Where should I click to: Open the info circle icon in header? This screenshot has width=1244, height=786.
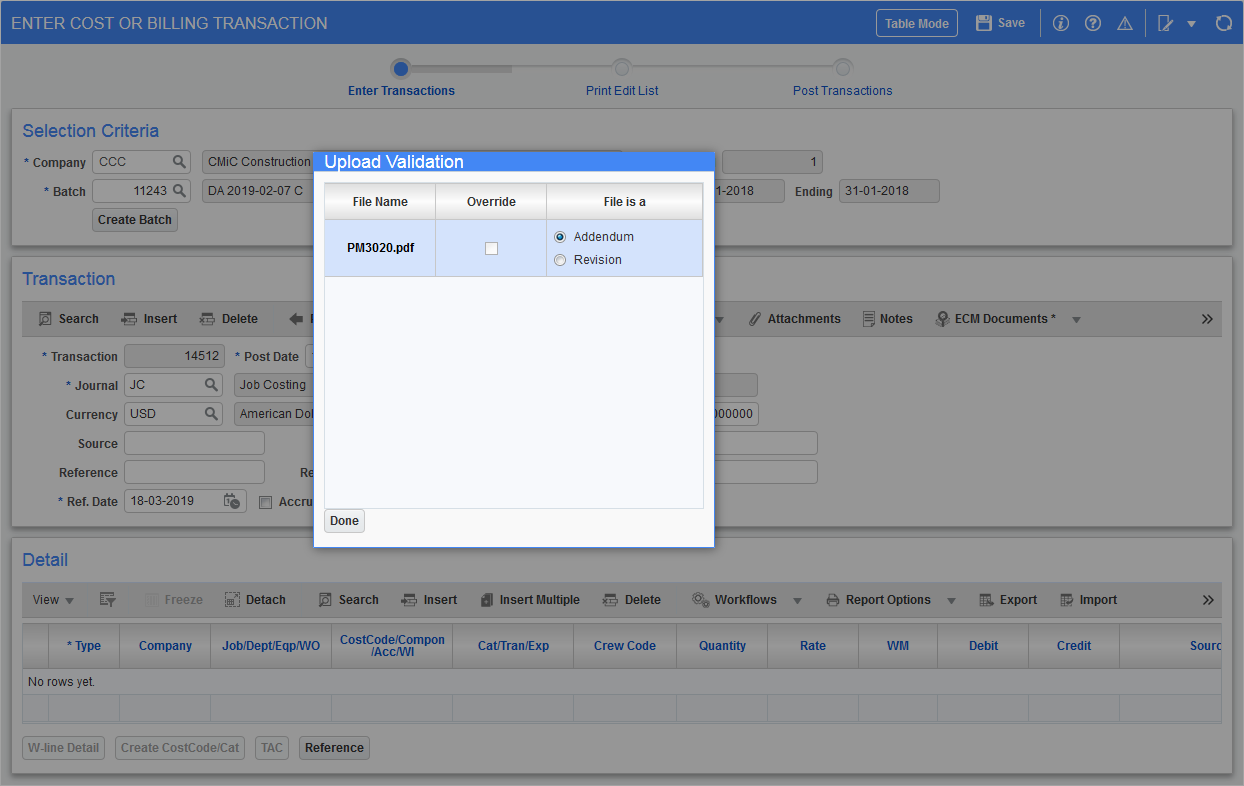point(1061,23)
